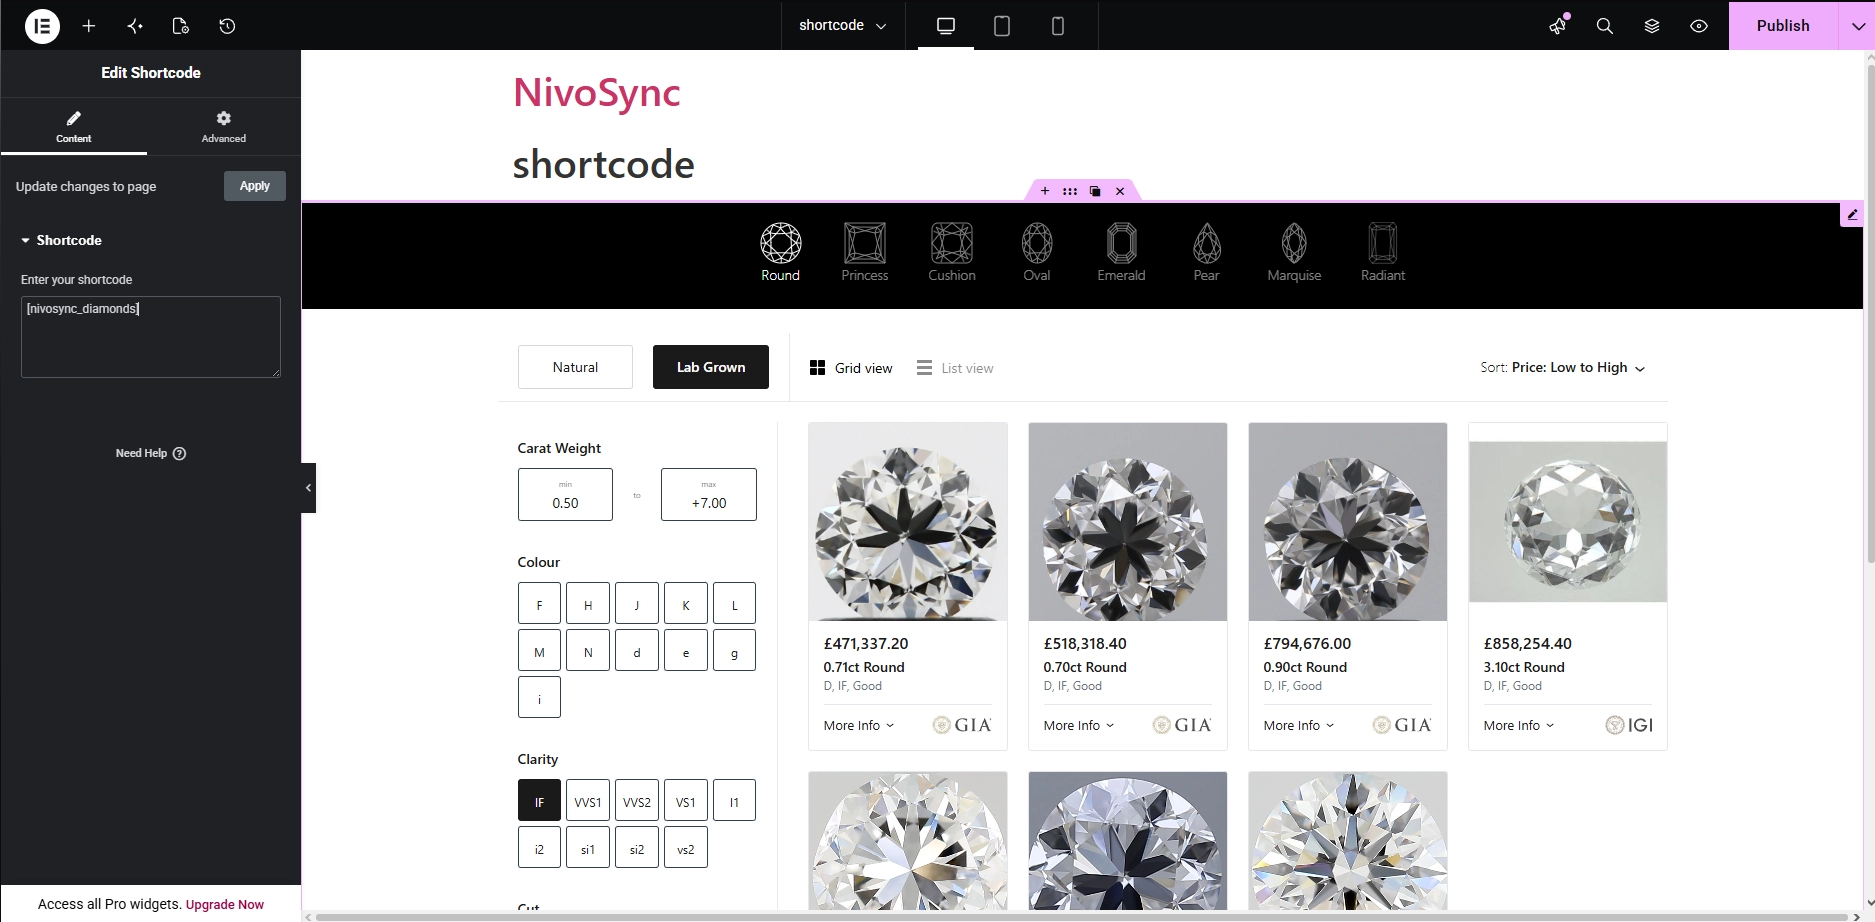Open the 3.10ct Round diamond thumbnail

point(1568,522)
